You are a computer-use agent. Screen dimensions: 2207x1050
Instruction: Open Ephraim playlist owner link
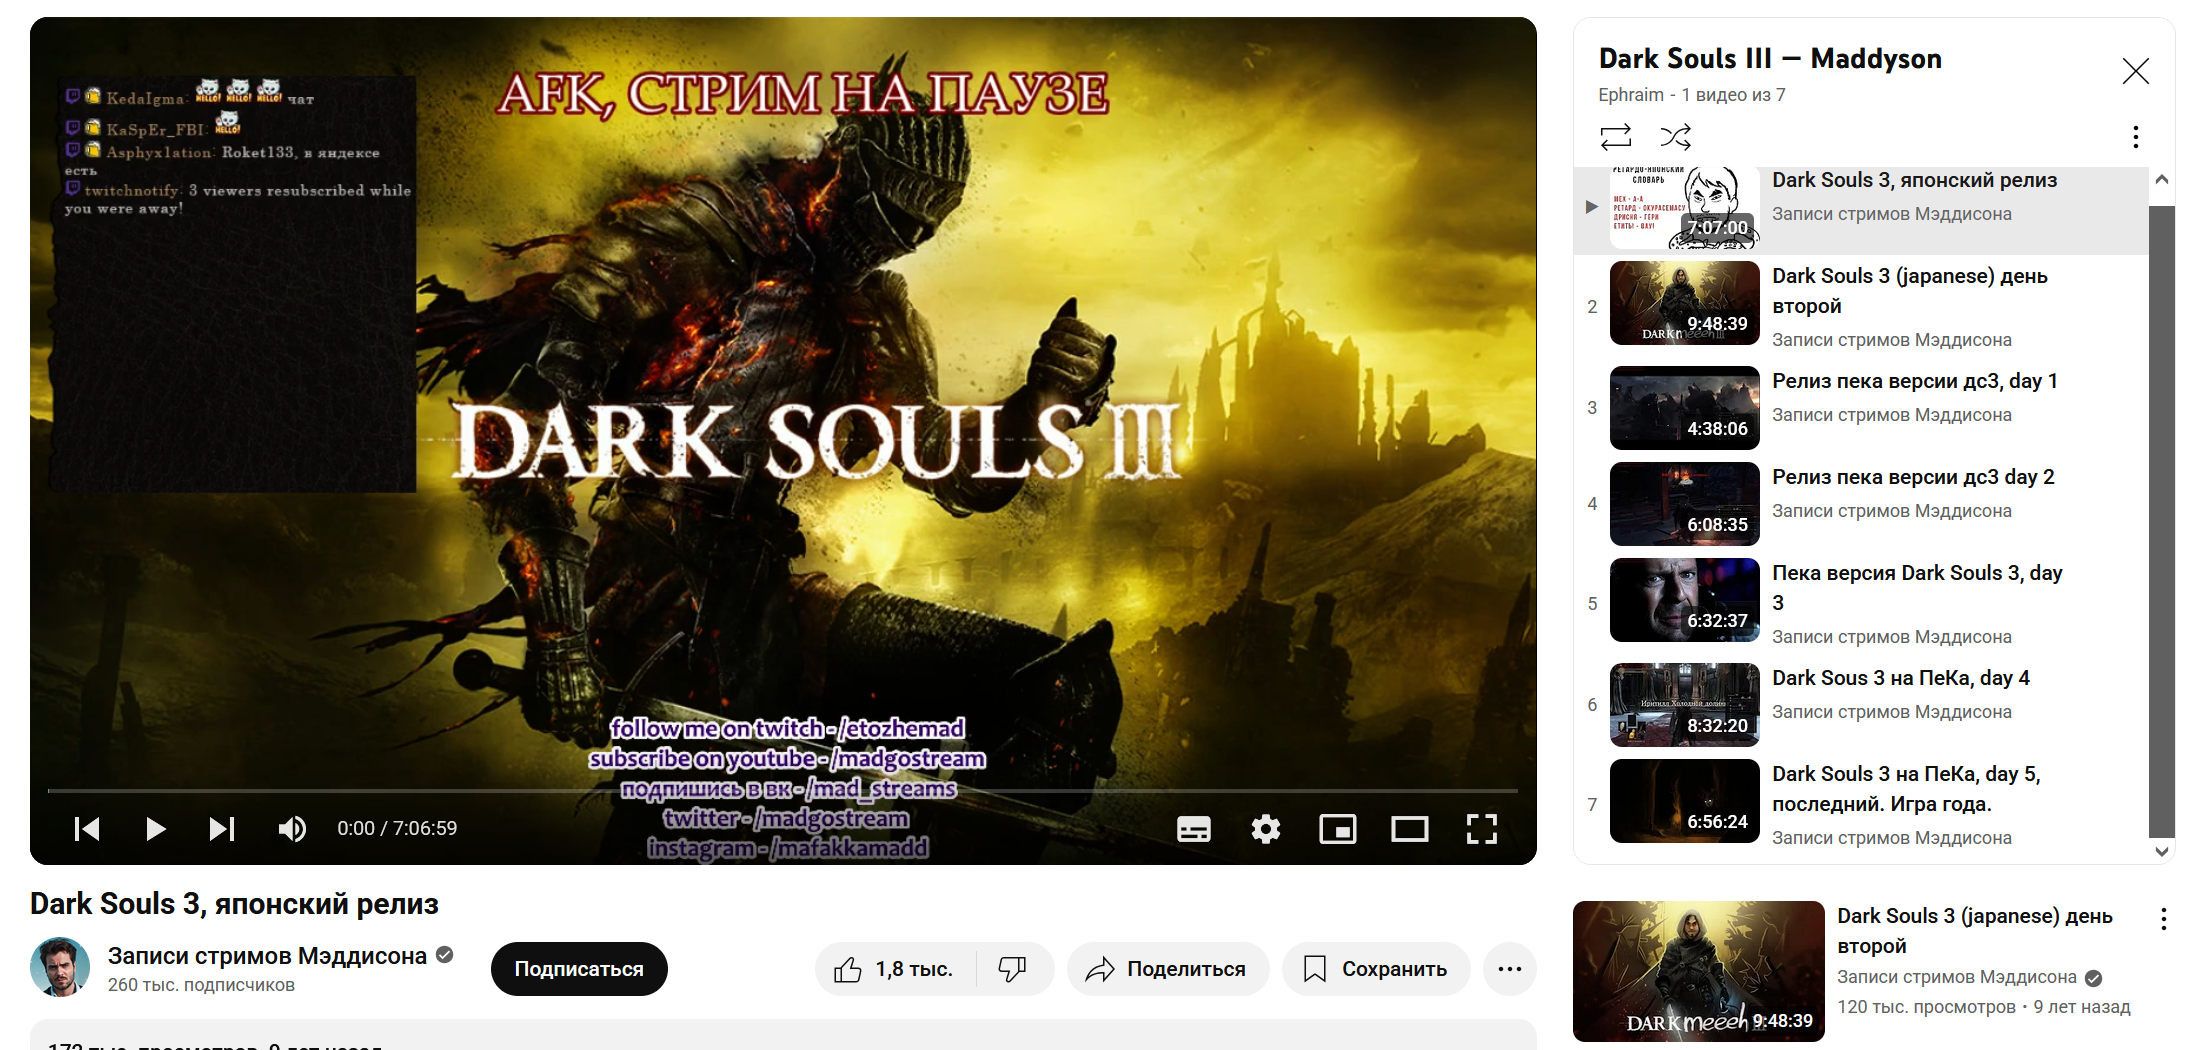(1631, 95)
